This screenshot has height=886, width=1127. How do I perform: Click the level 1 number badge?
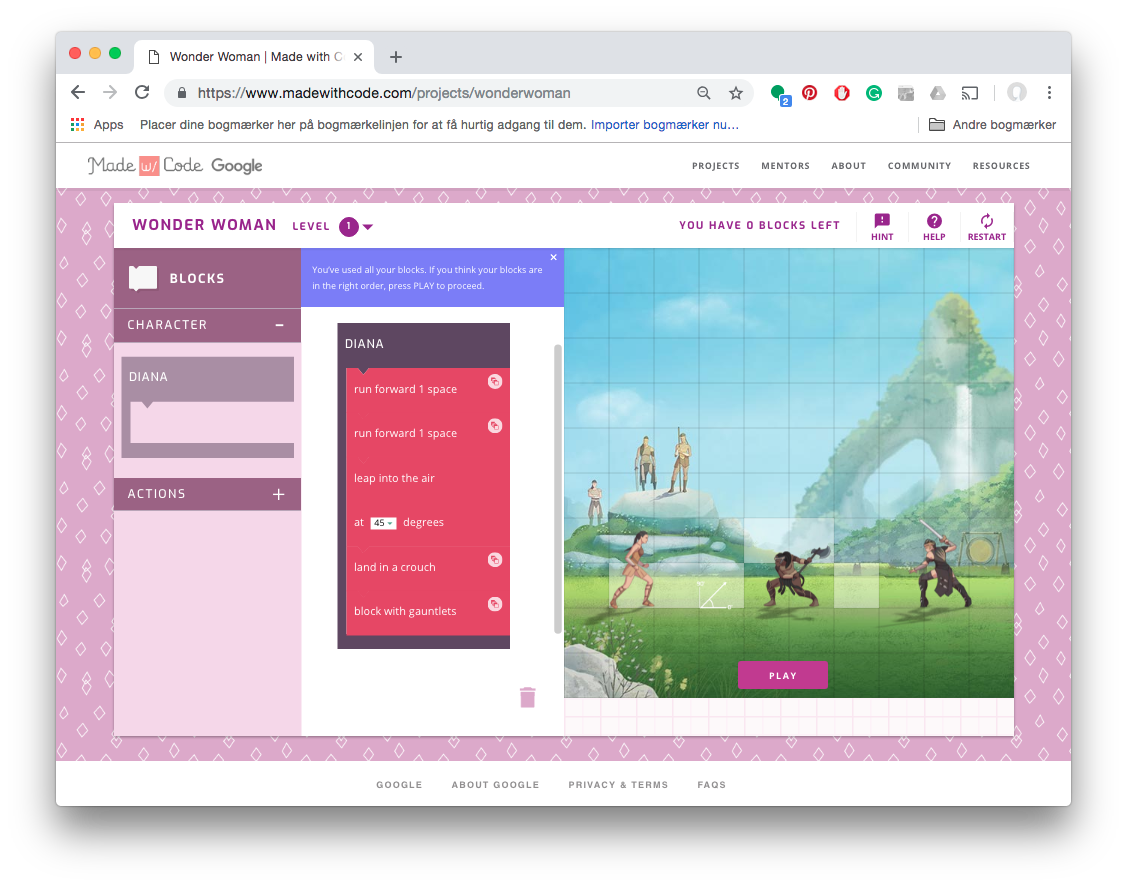point(349,226)
